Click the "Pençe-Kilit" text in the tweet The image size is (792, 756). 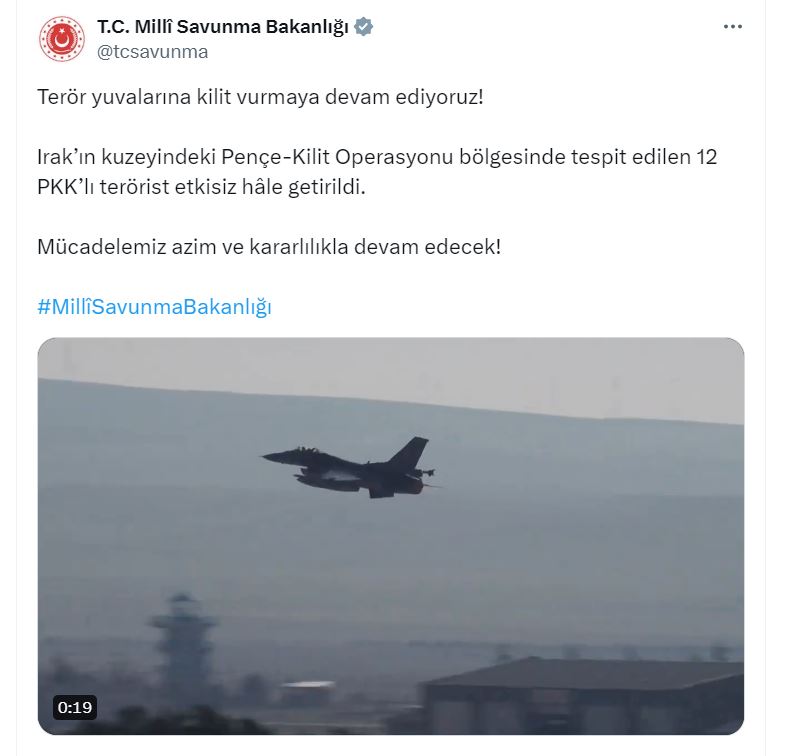(276, 157)
